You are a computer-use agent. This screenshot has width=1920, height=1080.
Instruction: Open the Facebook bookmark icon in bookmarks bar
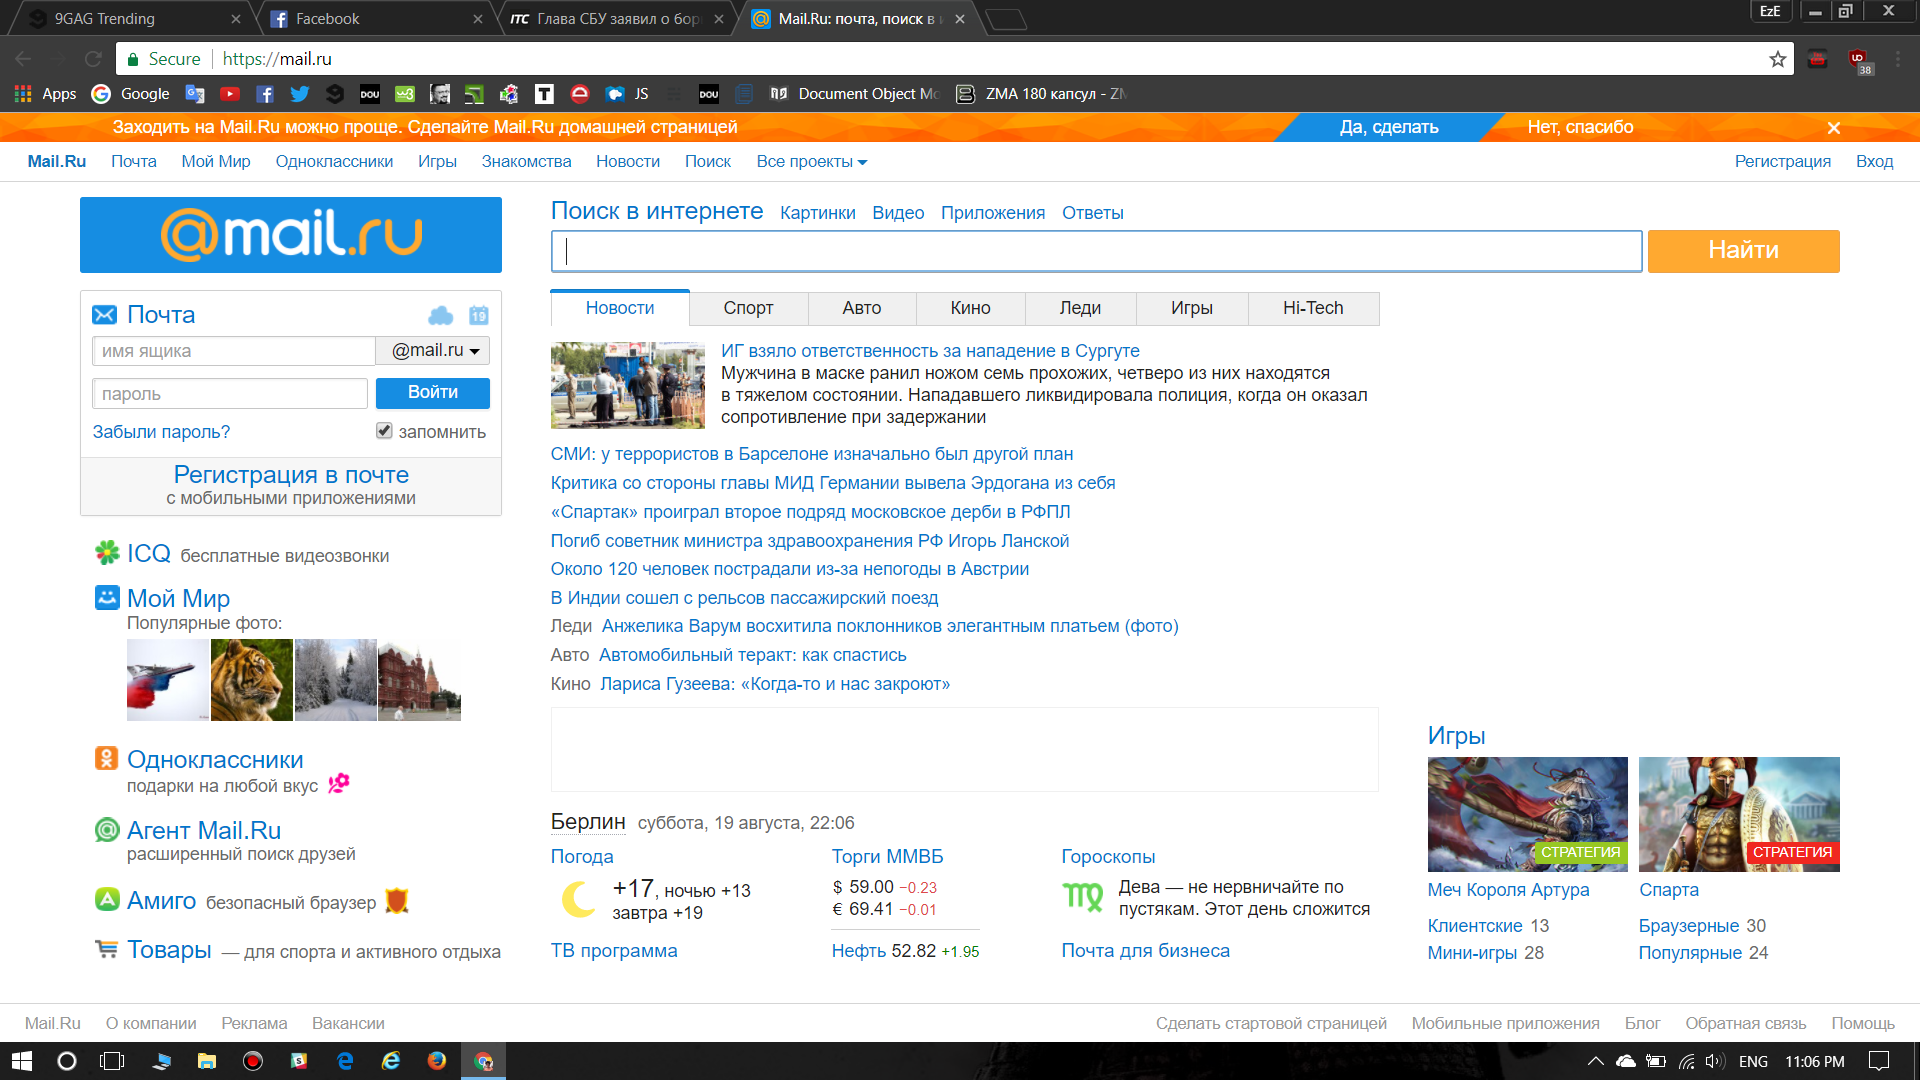click(265, 94)
